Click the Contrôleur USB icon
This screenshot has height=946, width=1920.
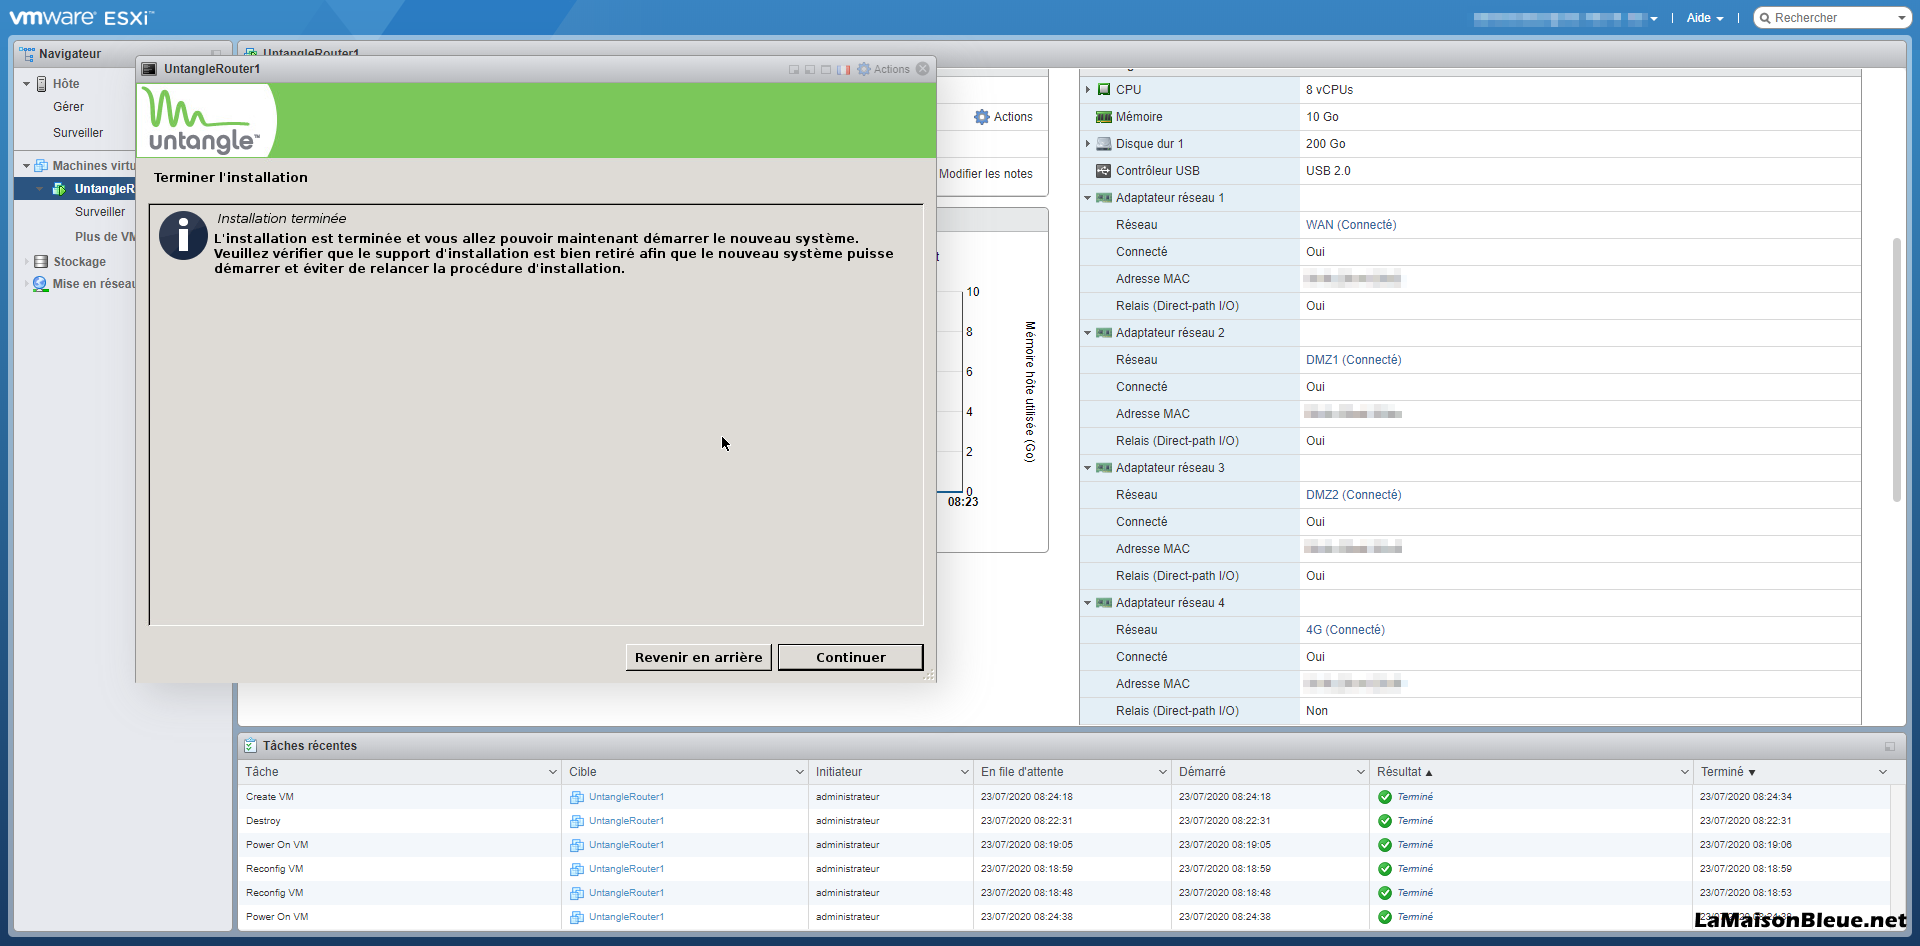coord(1104,171)
